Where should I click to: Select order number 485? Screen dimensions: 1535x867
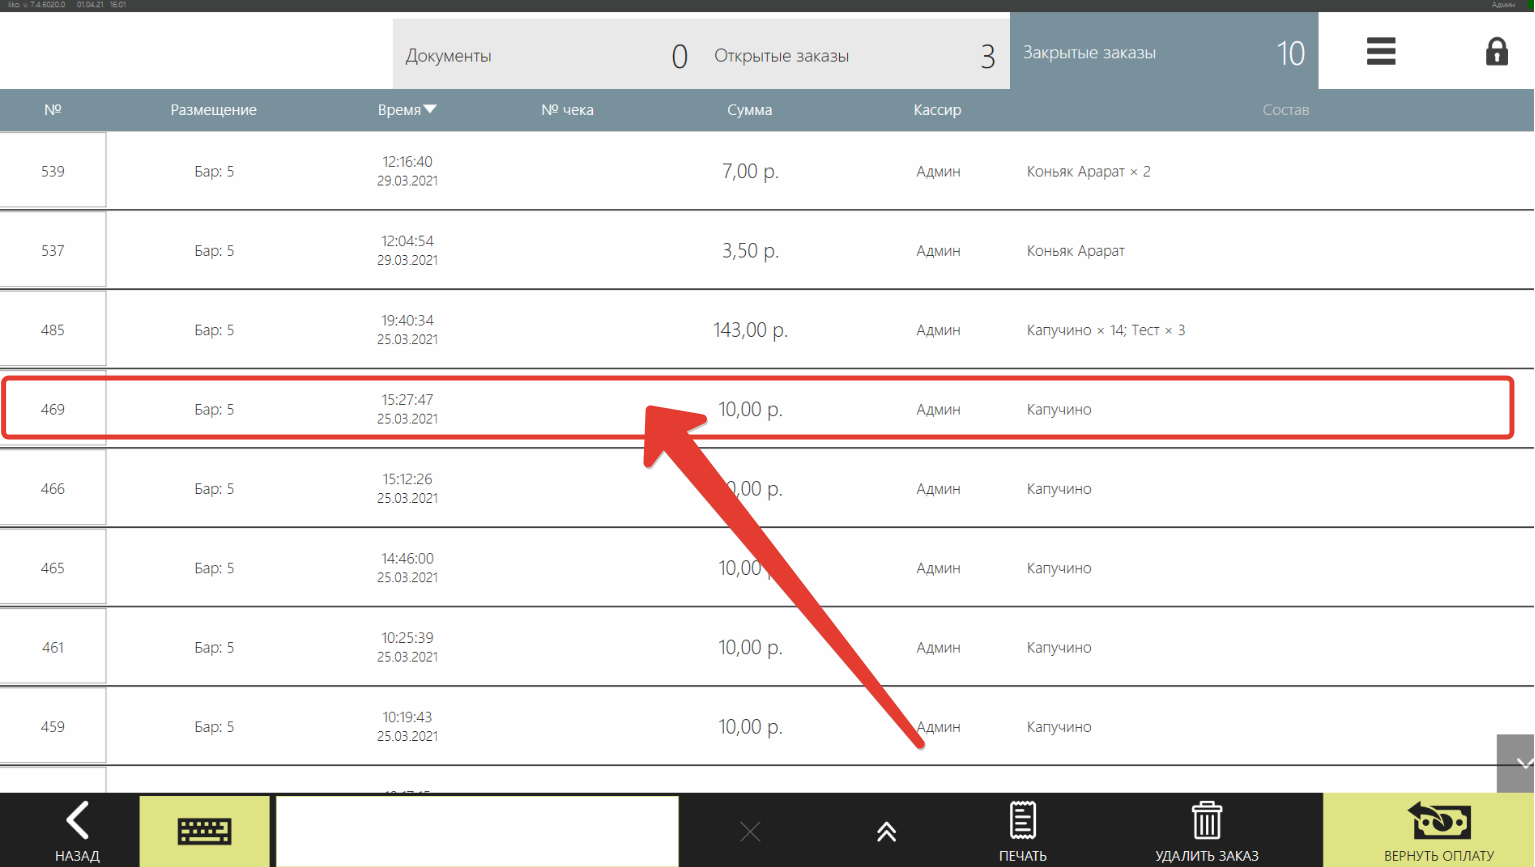tap(53, 329)
